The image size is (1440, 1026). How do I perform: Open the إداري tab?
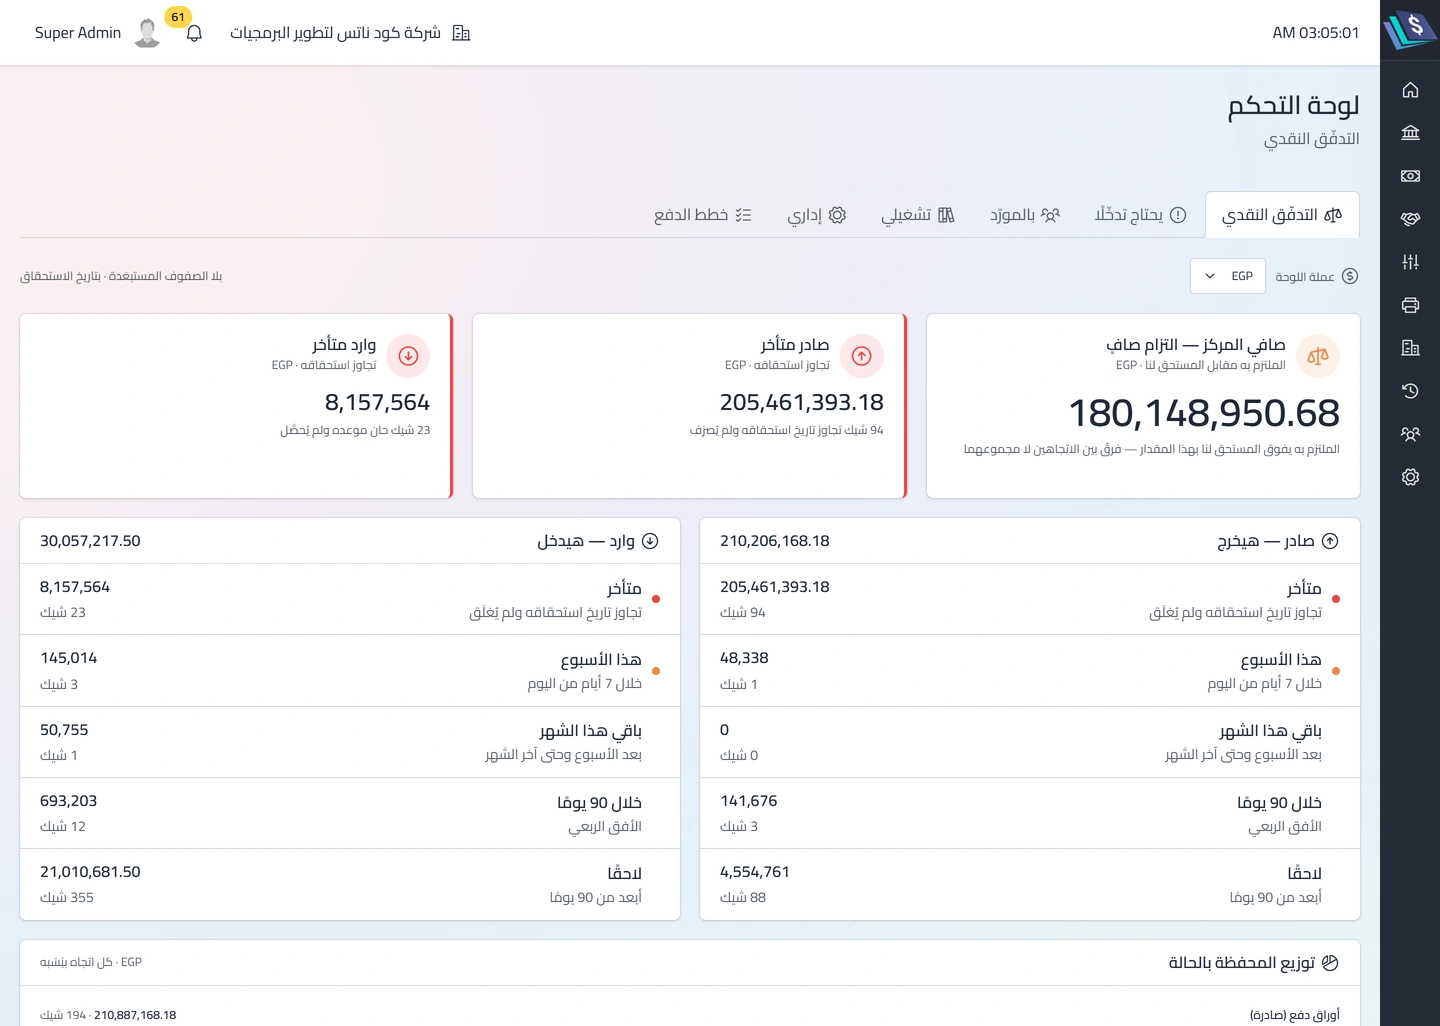click(817, 215)
